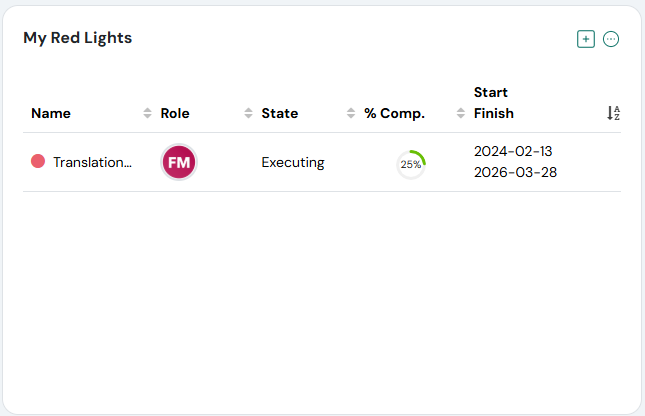Click the 25% completion progress circle
645x416 pixels.
[x=411, y=164]
